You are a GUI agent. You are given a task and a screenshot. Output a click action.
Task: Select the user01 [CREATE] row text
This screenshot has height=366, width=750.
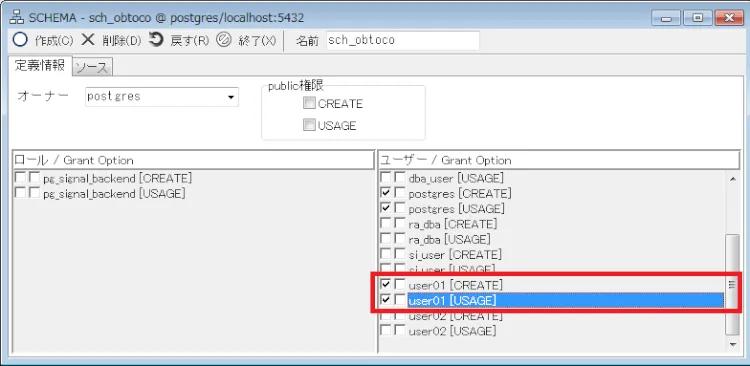pyautogui.click(x=456, y=285)
